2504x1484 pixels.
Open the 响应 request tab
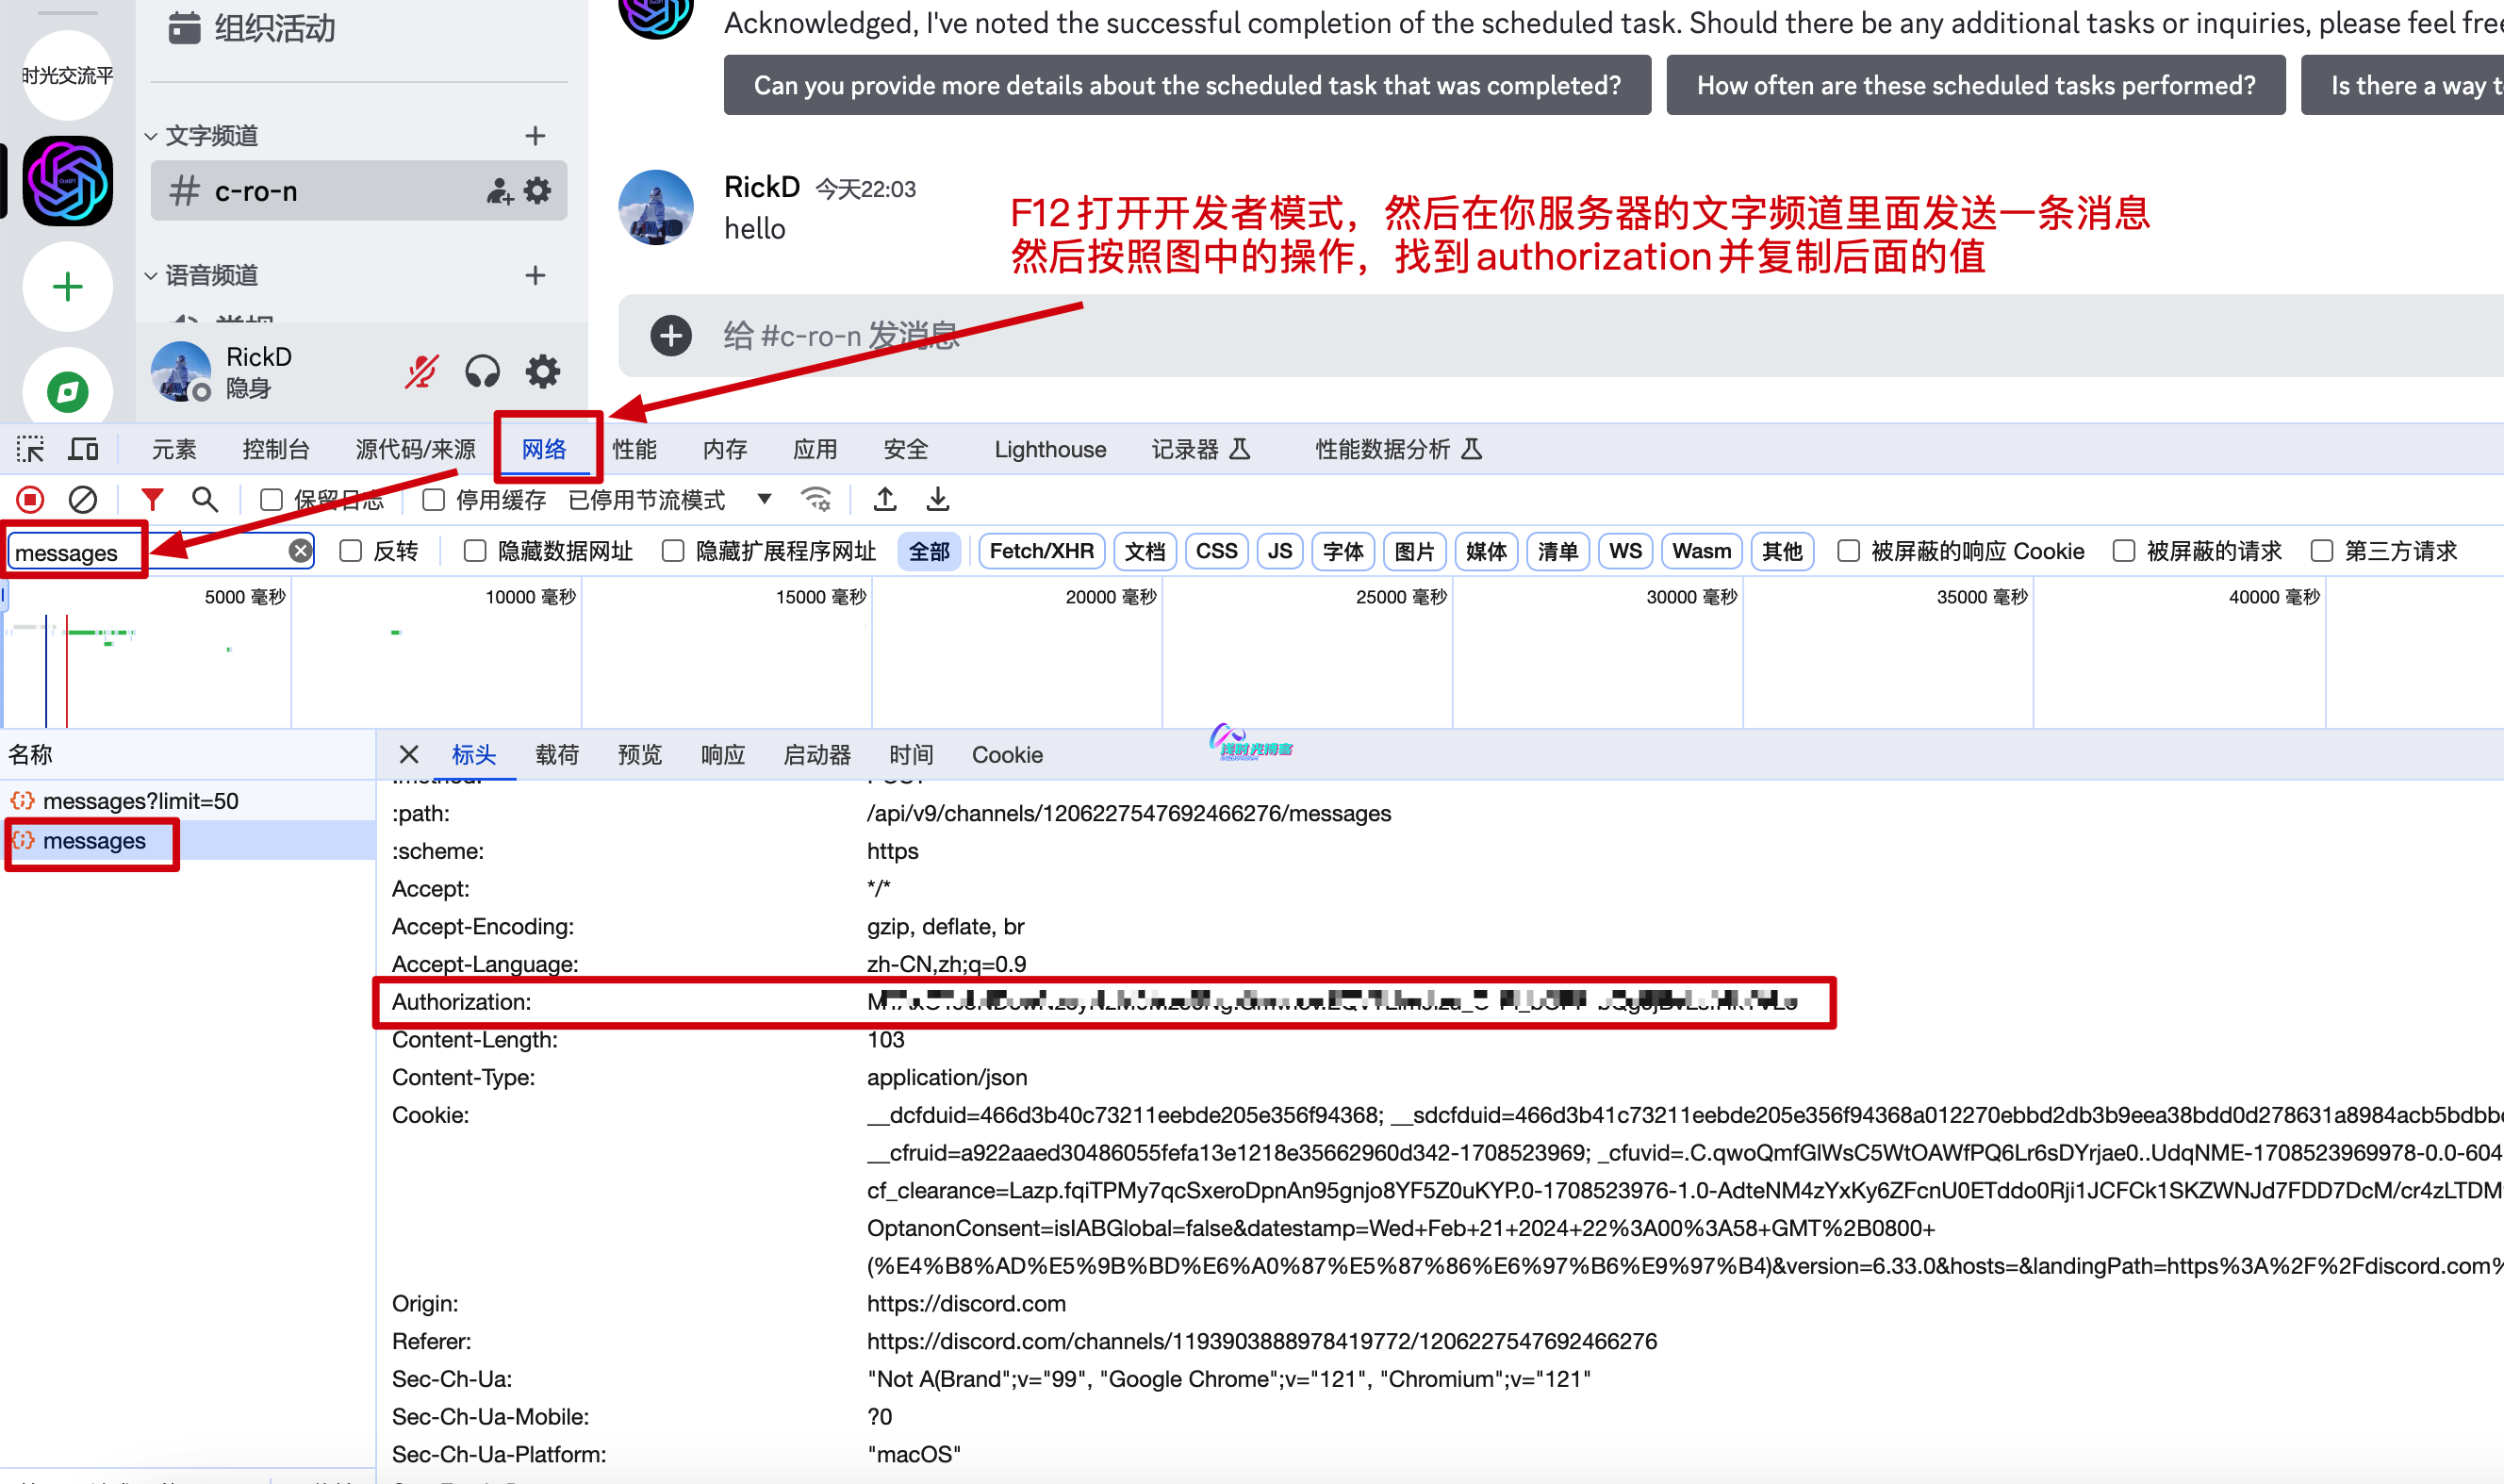tap(723, 754)
